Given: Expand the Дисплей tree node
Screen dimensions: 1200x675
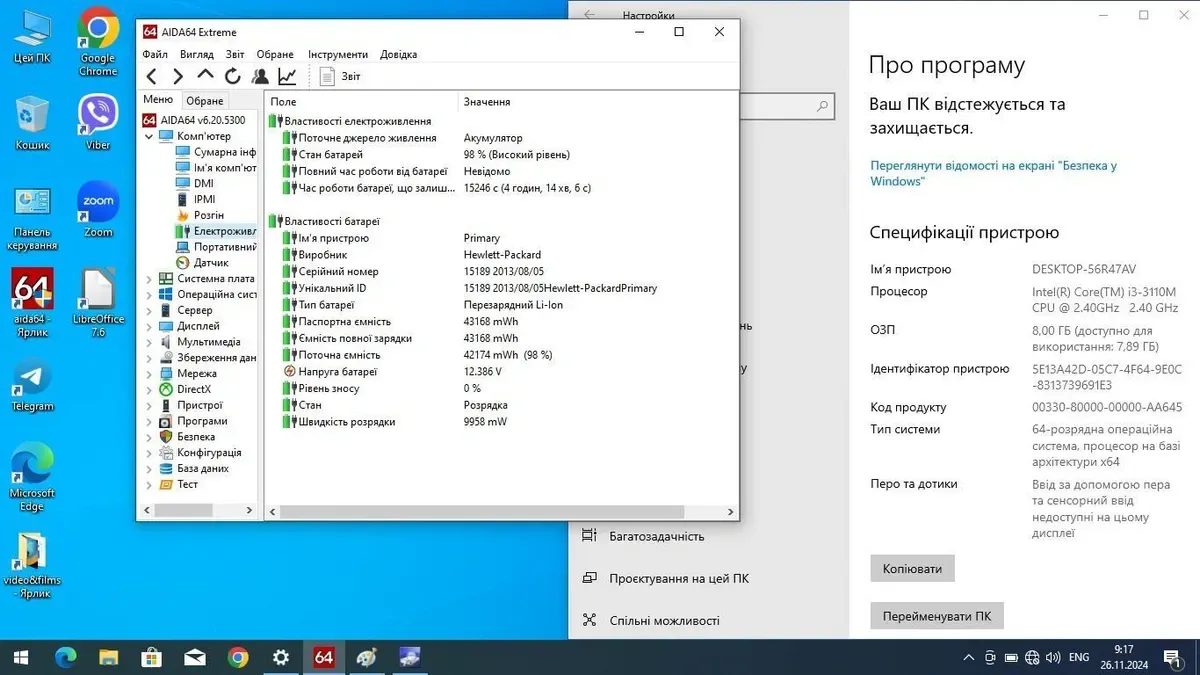Looking at the screenshot, I should click(x=149, y=326).
